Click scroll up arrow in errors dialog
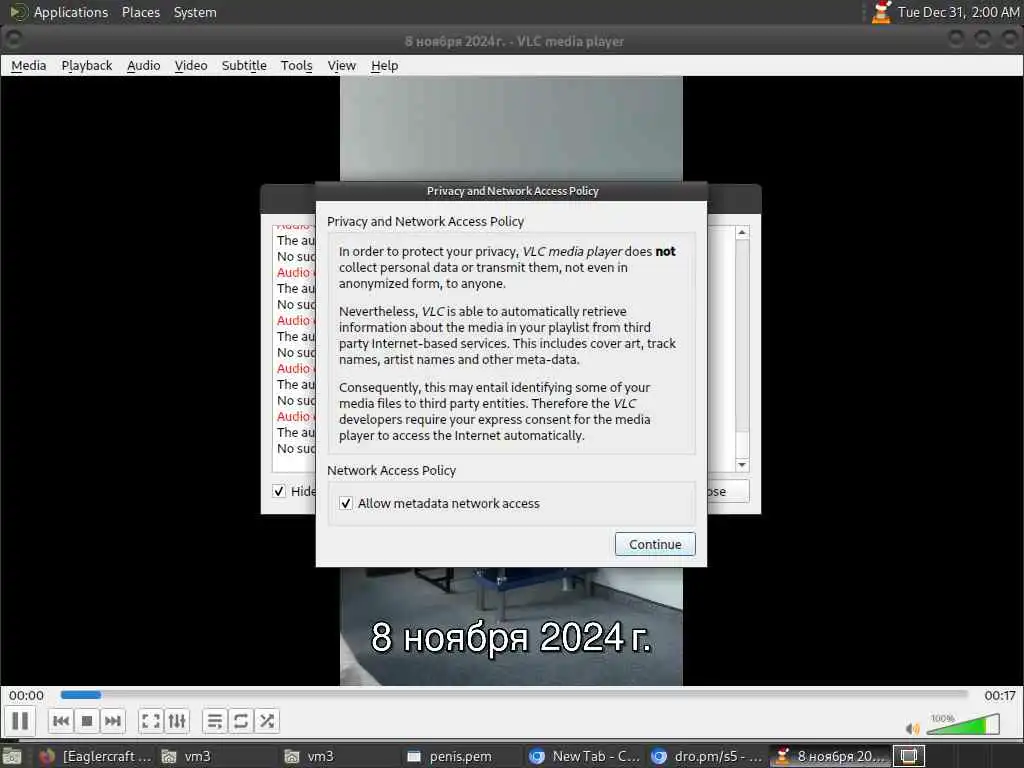This screenshot has height=768, width=1024. click(742, 232)
